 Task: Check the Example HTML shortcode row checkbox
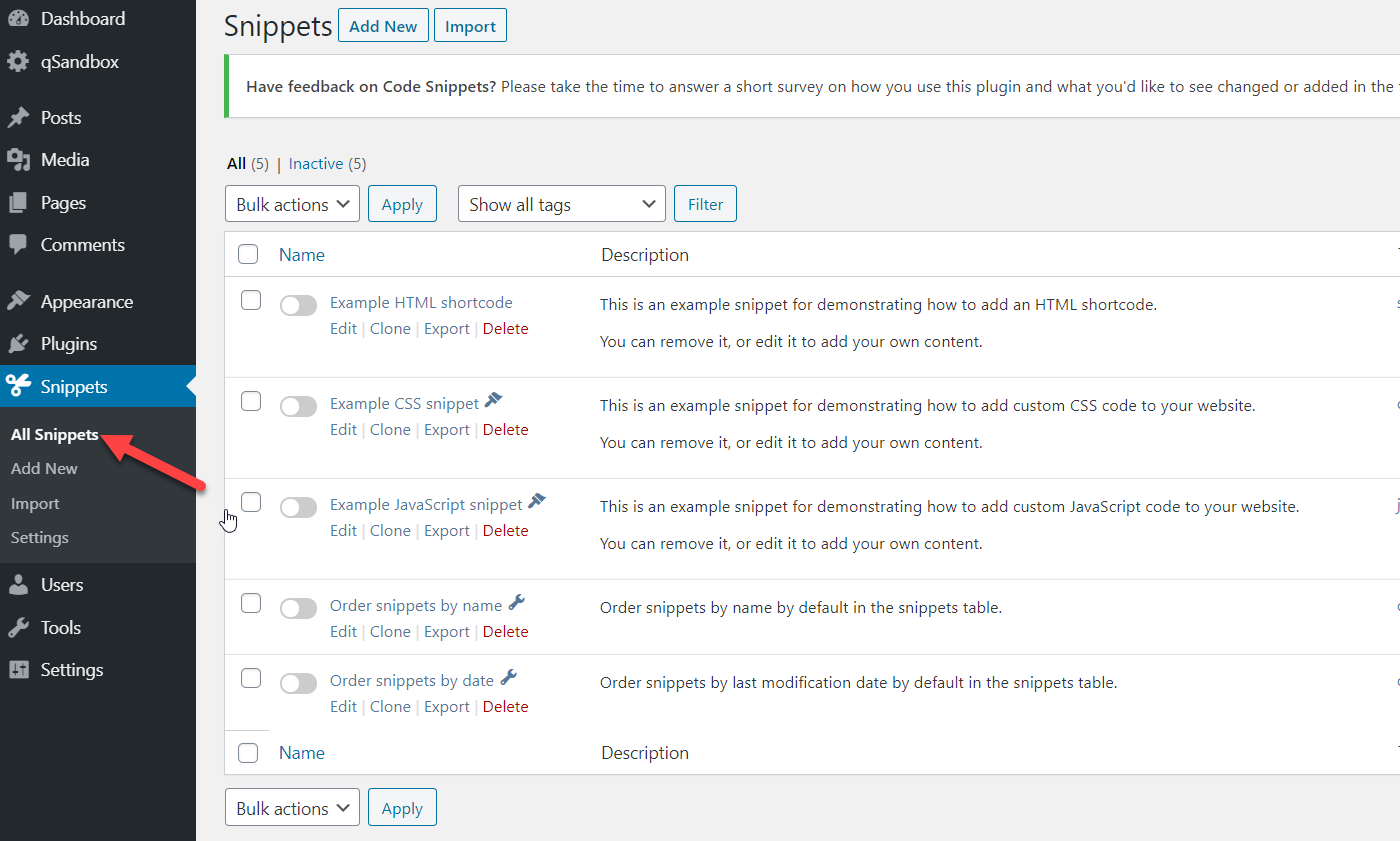point(251,300)
